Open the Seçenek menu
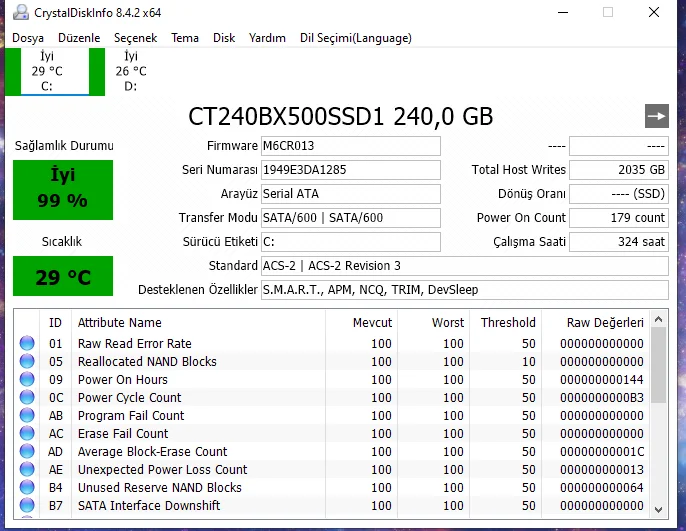 (135, 38)
